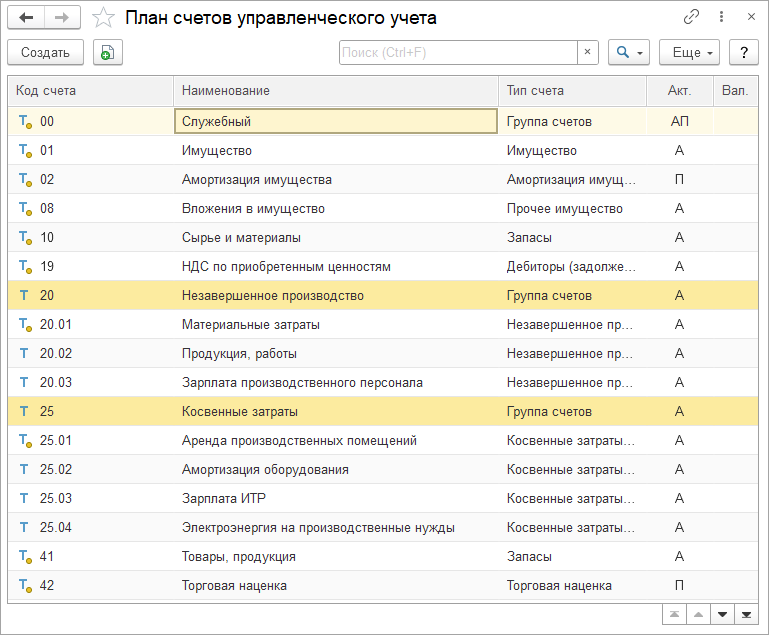769x635 pixels.
Task: Clear the search field with the X button
Action: pyautogui.click(x=588, y=53)
